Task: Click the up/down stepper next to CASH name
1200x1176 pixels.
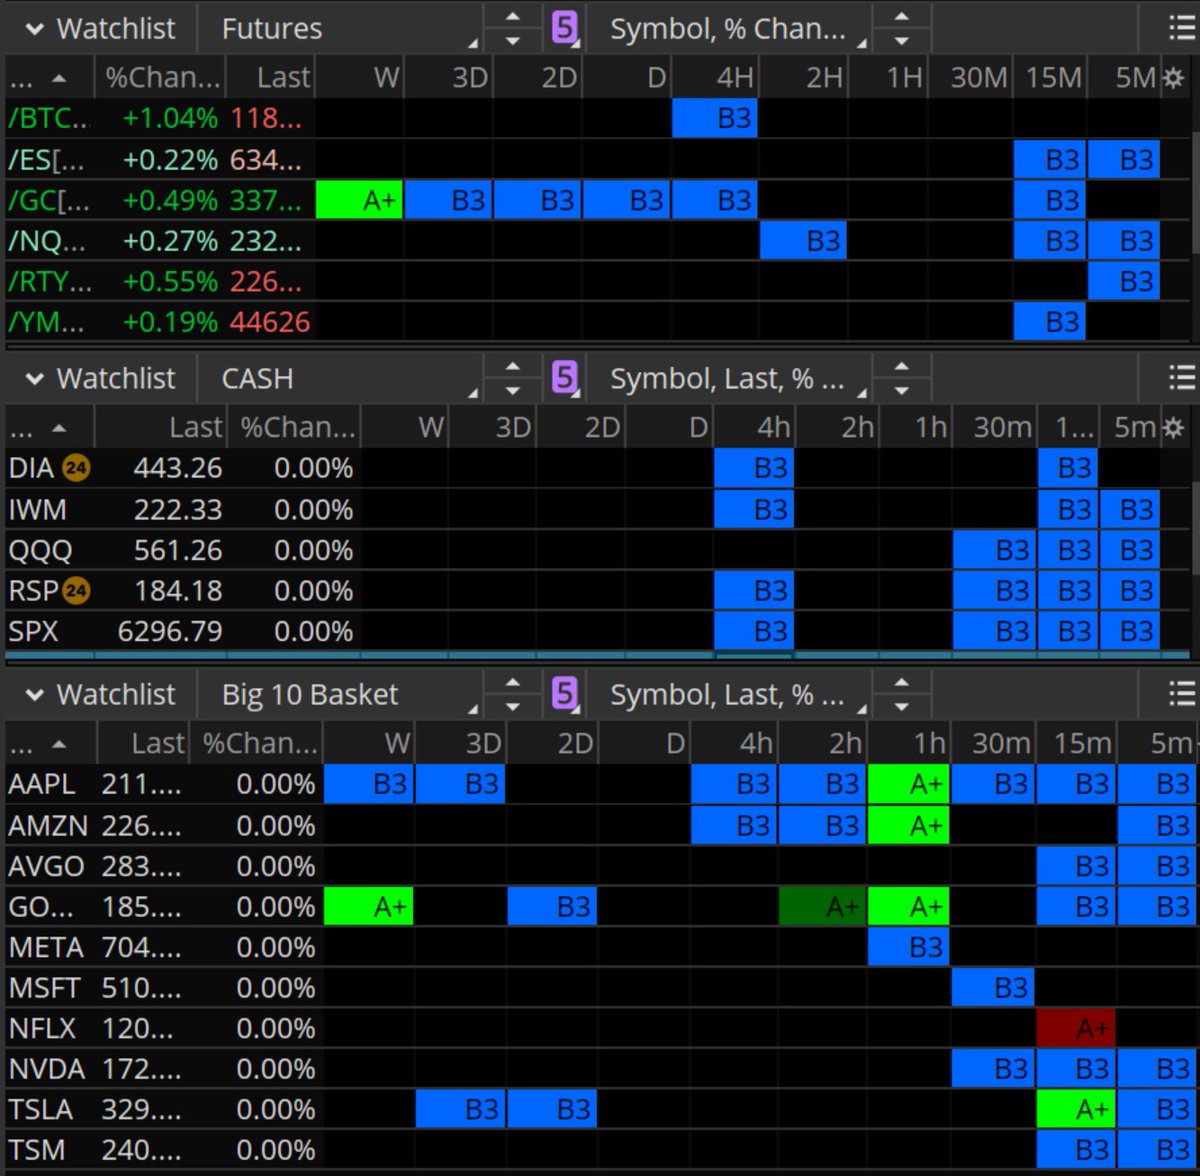Action: [x=512, y=379]
